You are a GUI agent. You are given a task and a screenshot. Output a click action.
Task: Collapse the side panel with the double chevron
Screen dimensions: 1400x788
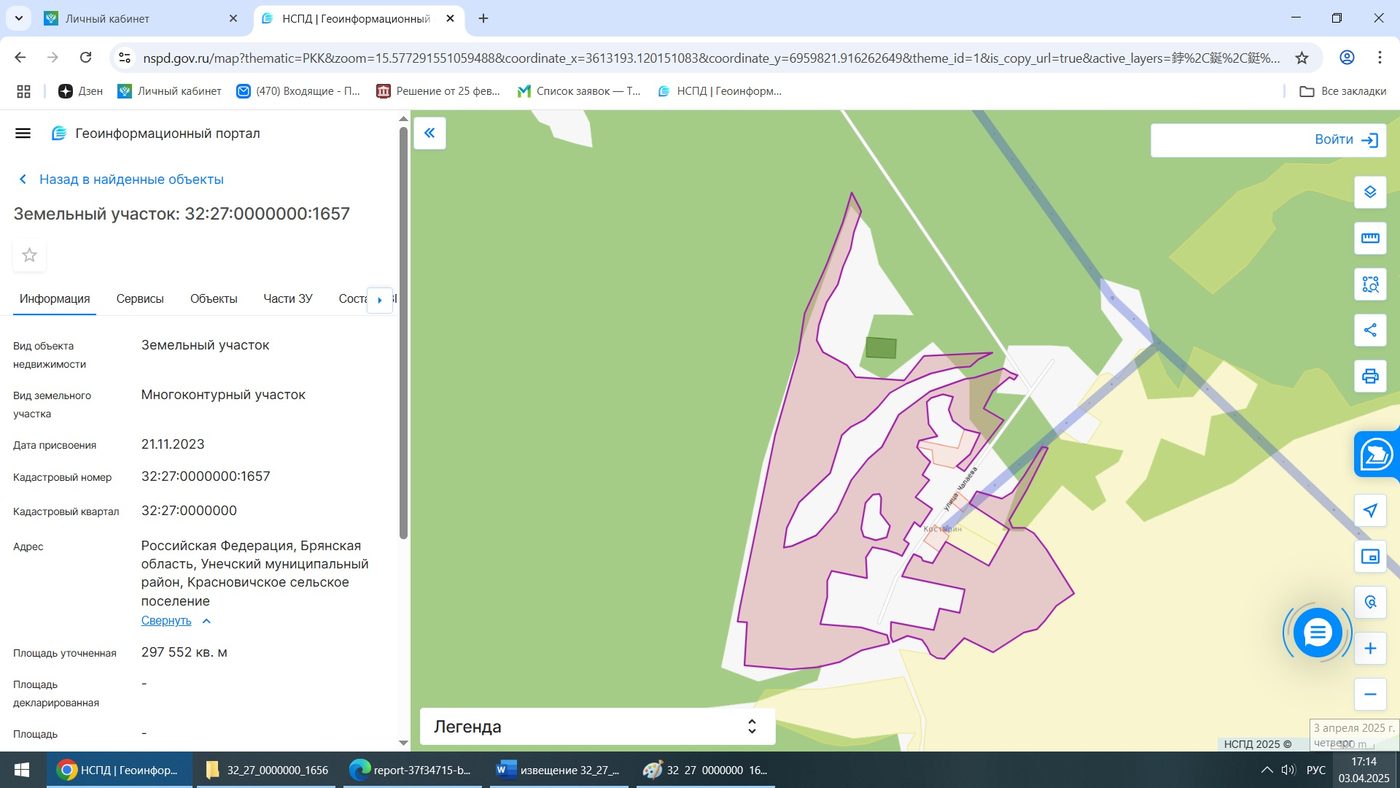coord(429,133)
